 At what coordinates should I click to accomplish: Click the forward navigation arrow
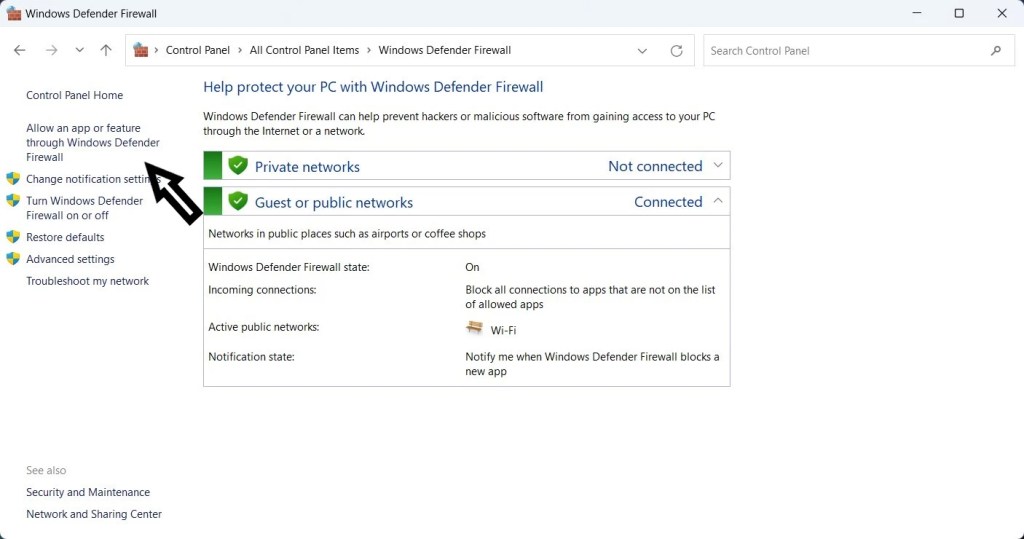[51, 50]
